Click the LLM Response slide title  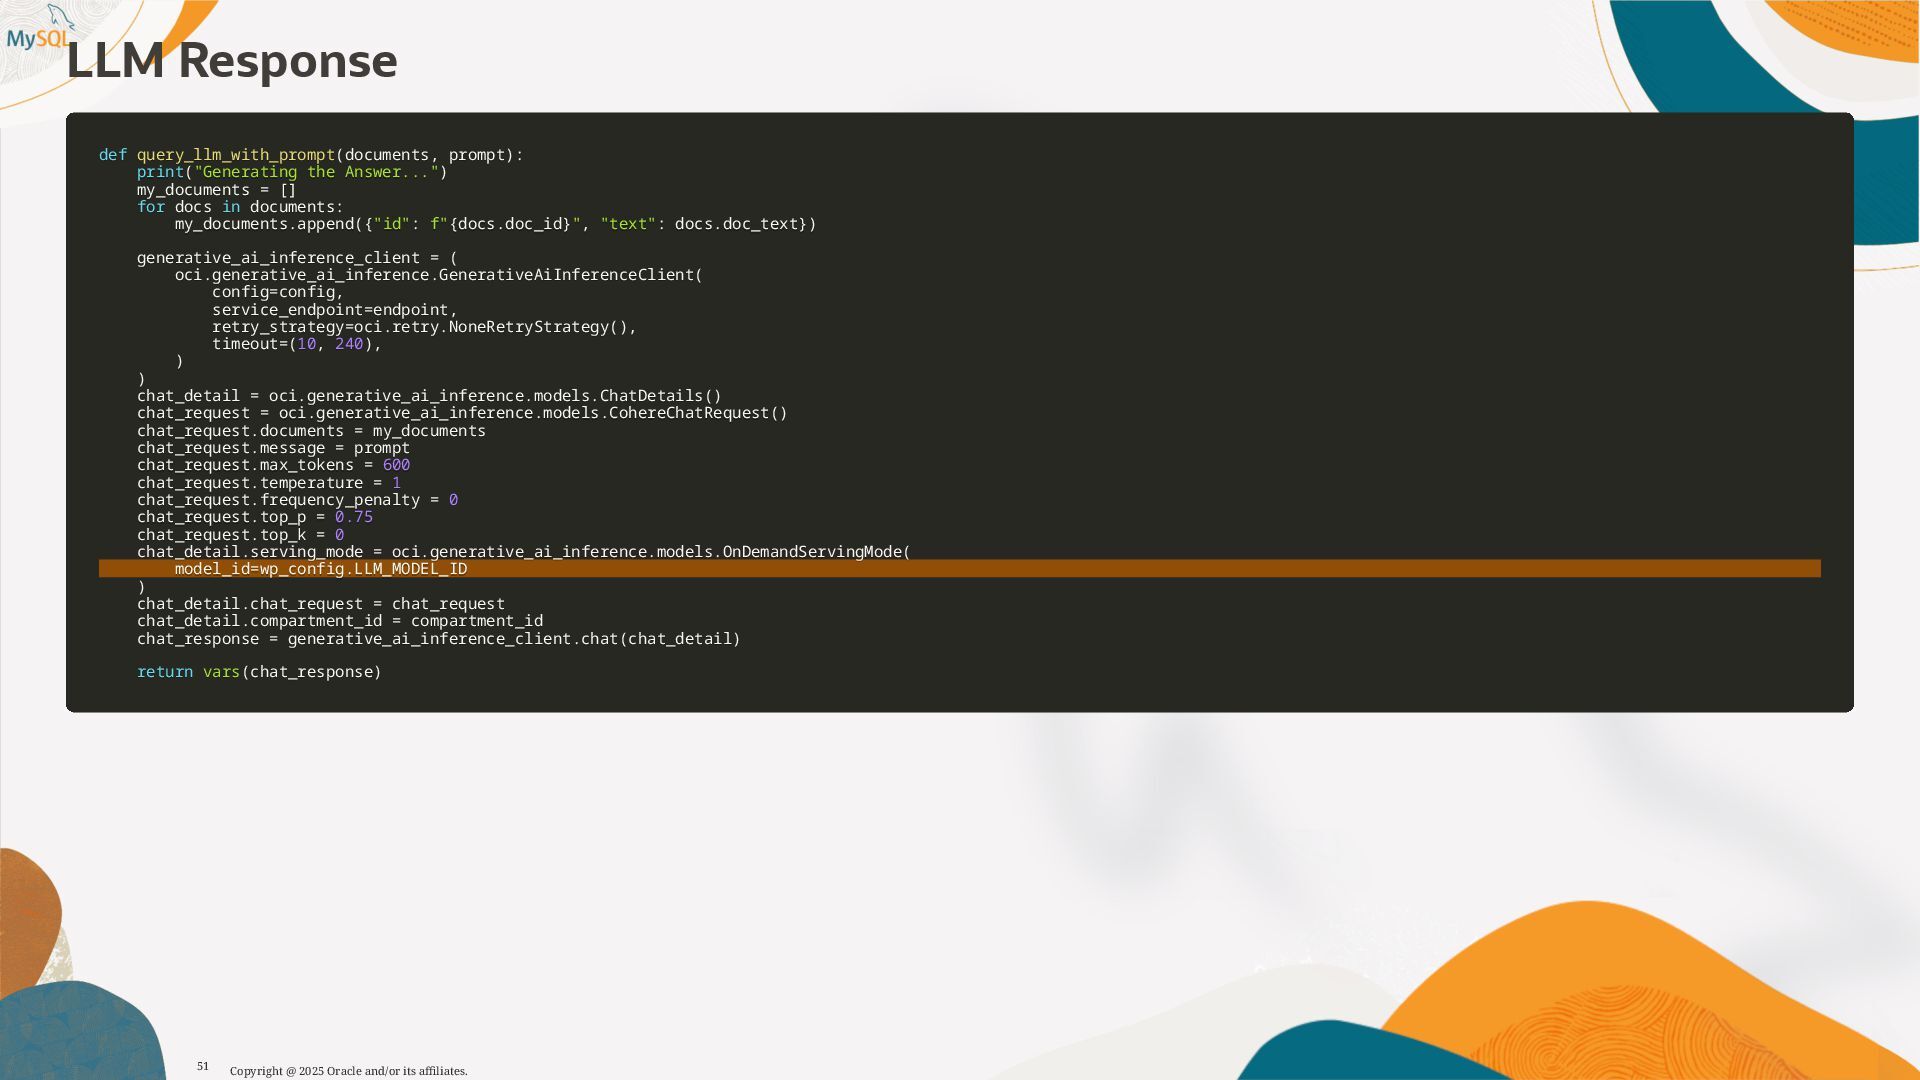coord(232,61)
